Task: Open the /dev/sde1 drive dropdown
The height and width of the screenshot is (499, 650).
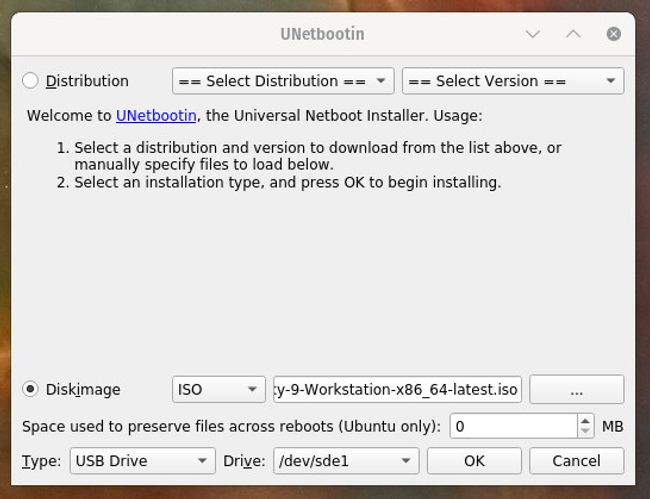Action: 346,460
